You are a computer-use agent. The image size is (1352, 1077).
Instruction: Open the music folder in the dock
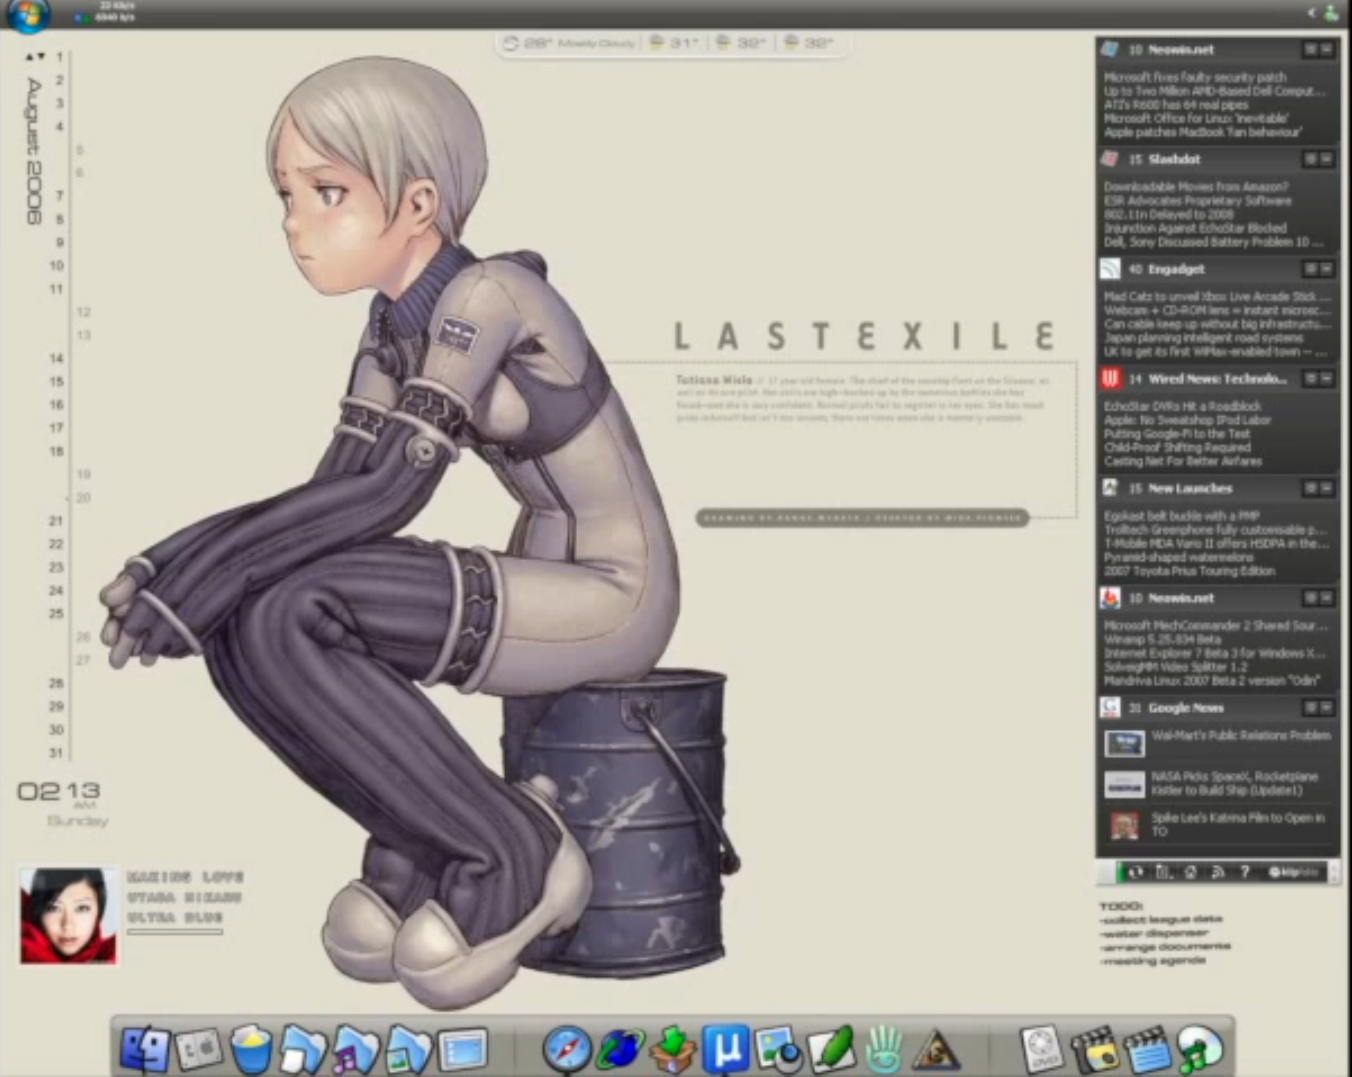pyautogui.click(x=355, y=1050)
